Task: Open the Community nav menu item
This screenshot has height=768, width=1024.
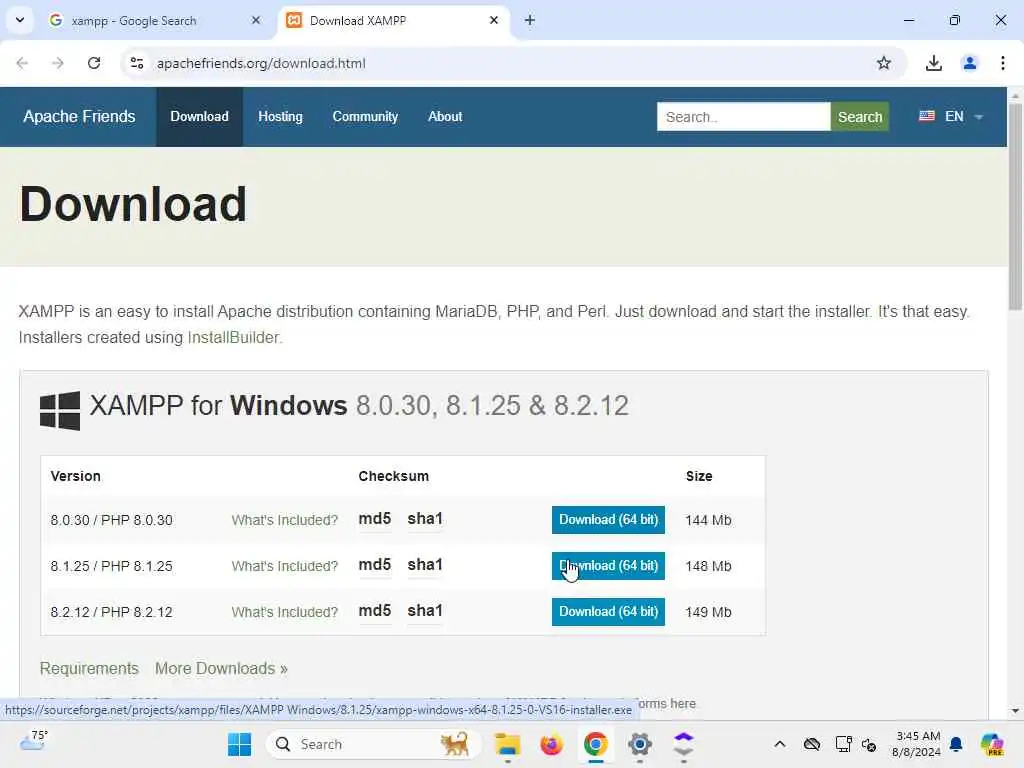Action: 365,116
